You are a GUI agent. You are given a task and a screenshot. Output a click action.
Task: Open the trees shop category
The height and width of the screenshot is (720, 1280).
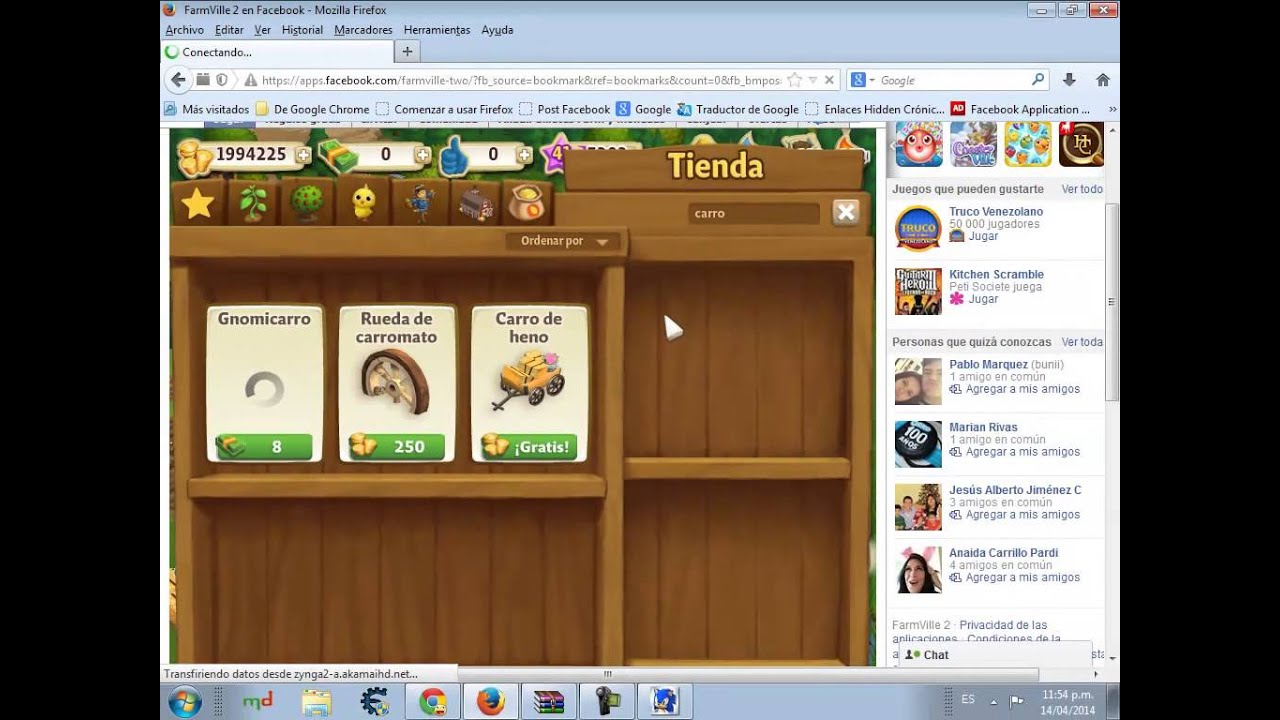pos(307,203)
